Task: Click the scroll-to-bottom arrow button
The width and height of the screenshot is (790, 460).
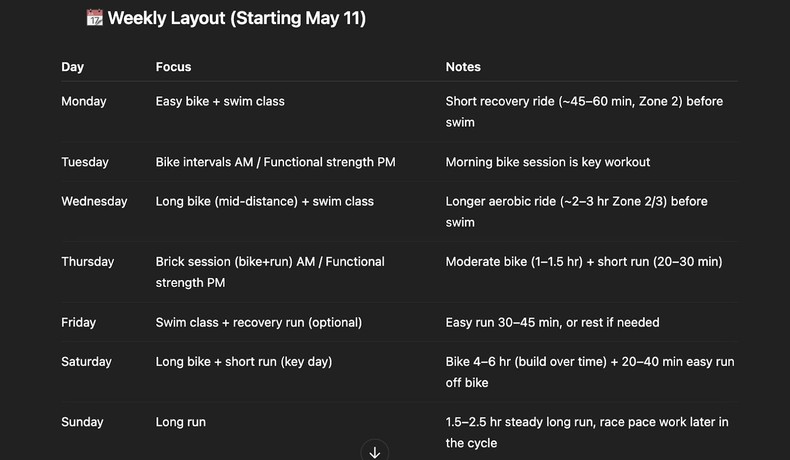Action: 375,452
